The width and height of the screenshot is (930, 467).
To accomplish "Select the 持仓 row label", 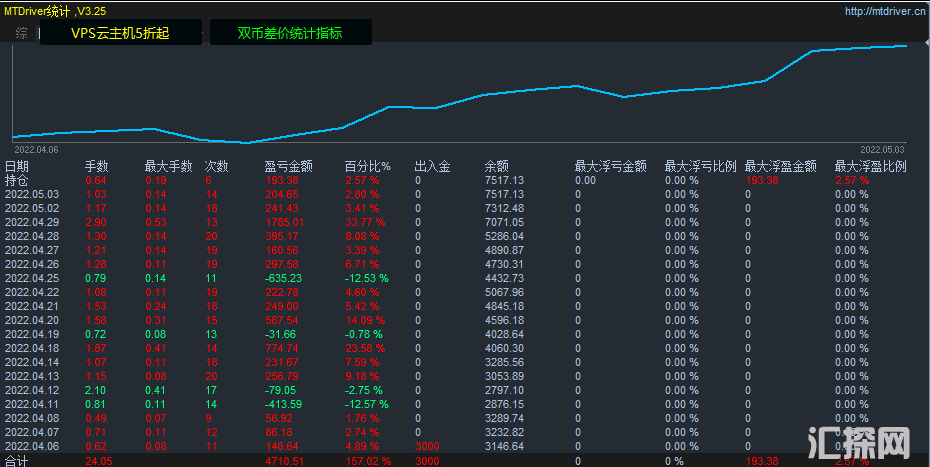I will click(x=17, y=180).
